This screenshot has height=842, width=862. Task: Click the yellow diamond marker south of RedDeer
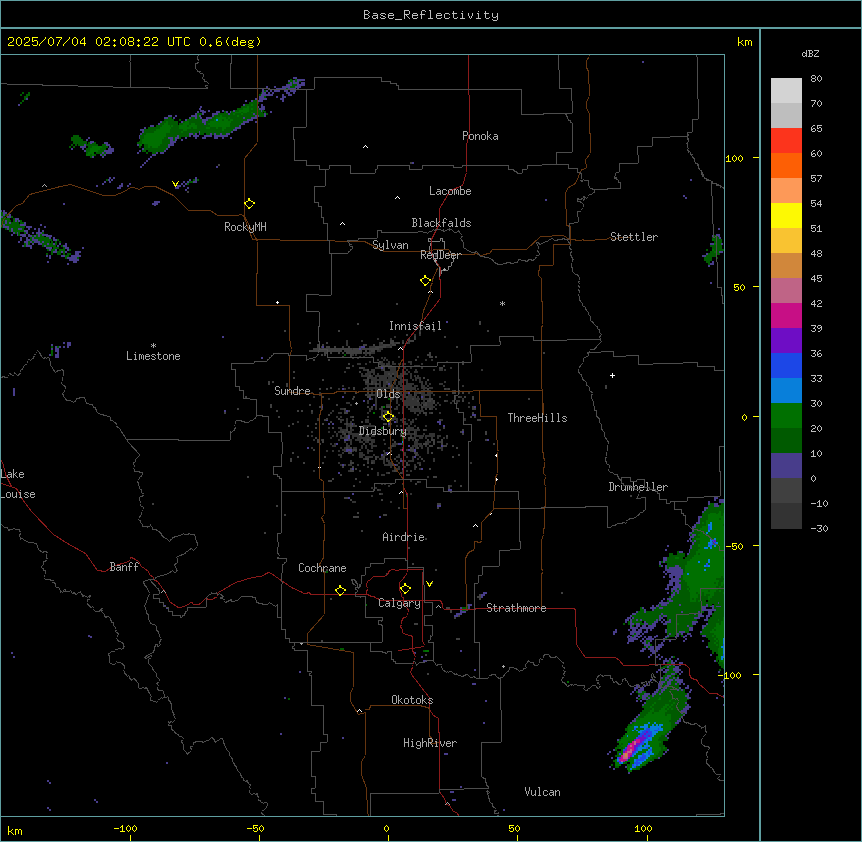(426, 281)
